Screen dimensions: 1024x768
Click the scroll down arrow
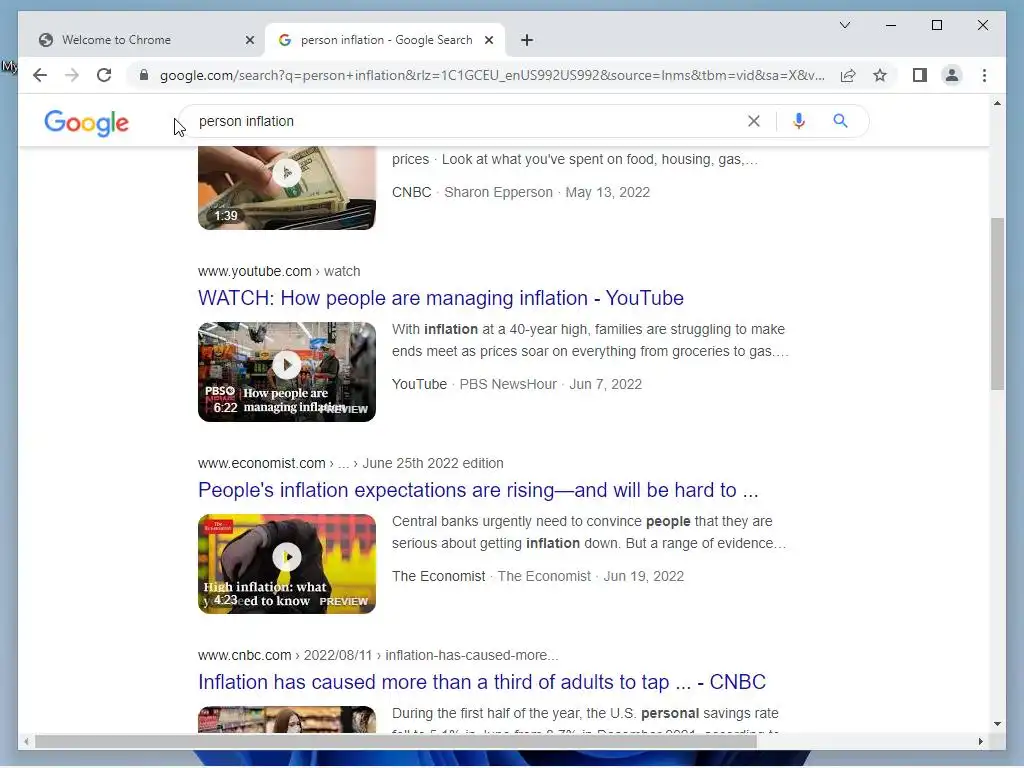(x=997, y=724)
